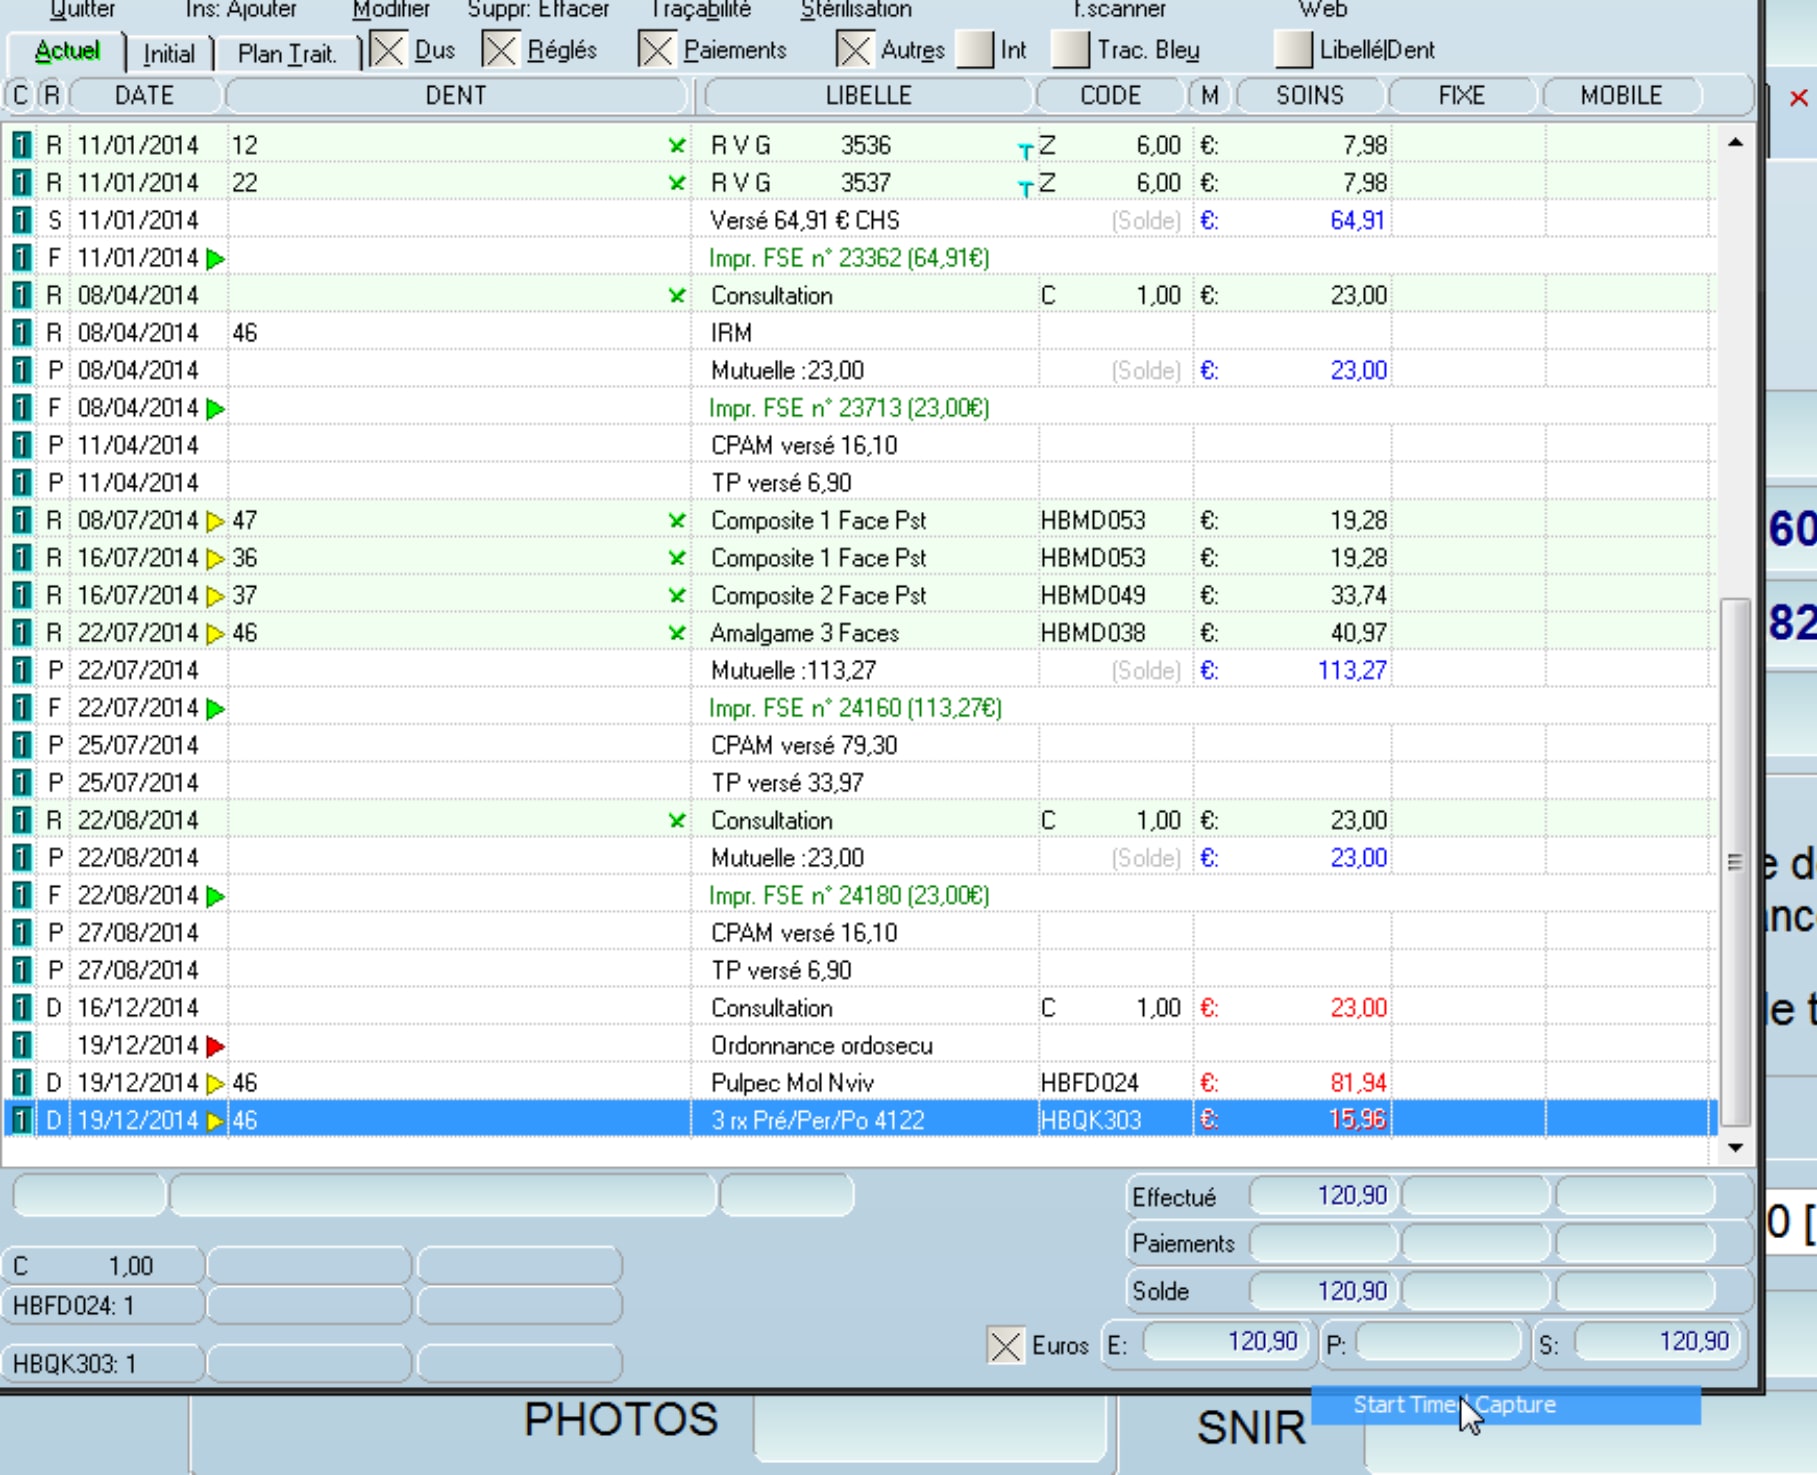
Task: Click yellow arrow on Pulpec Mol Nviv row
Action: [214, 1084]
